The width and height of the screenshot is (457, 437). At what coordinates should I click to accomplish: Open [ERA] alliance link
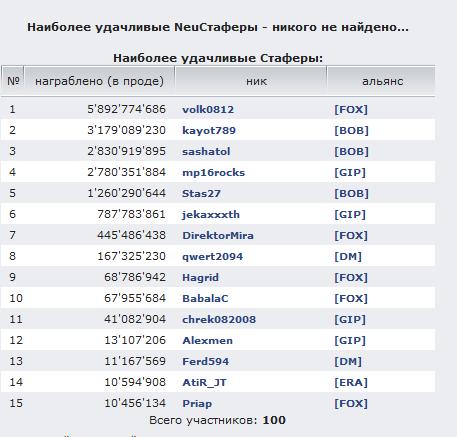click(351, 382)
